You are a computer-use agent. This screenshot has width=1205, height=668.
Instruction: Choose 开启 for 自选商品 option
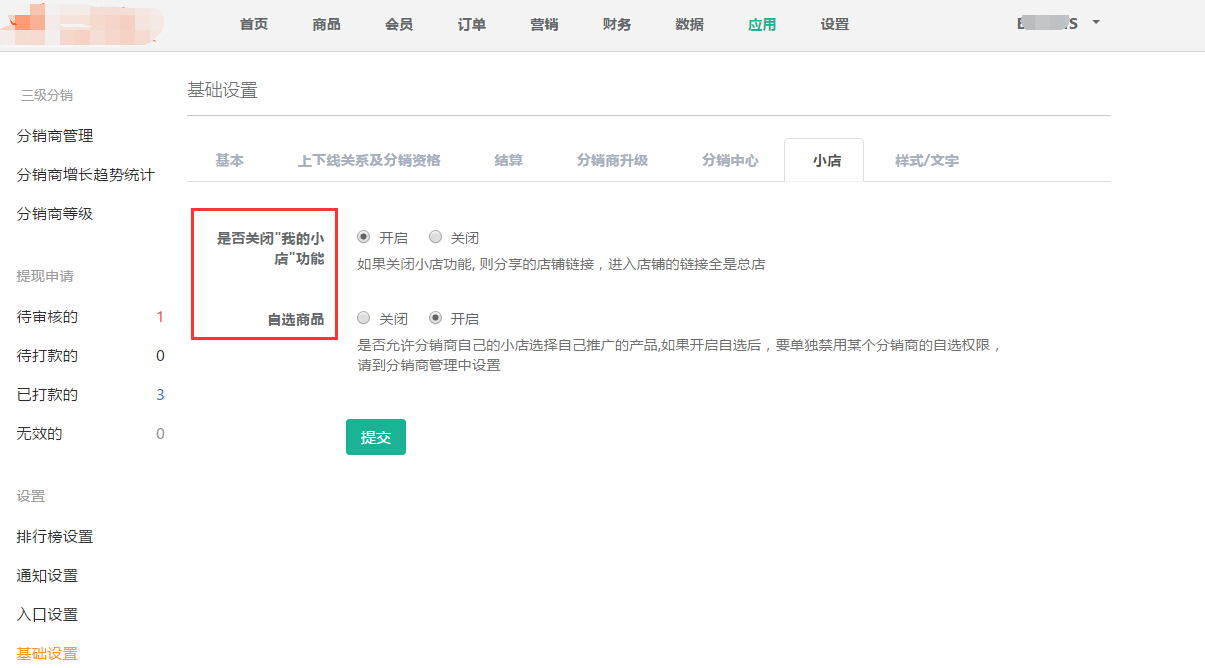[435, 319]
